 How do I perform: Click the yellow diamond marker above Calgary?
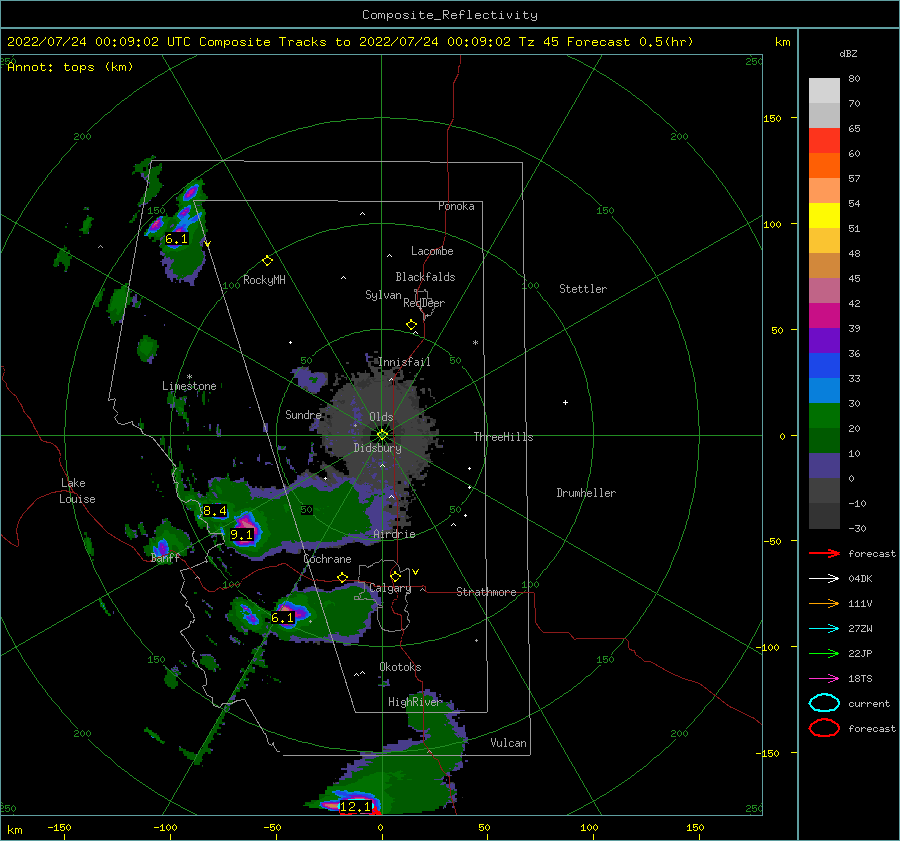pyautogui.click(x=395, y=576)
